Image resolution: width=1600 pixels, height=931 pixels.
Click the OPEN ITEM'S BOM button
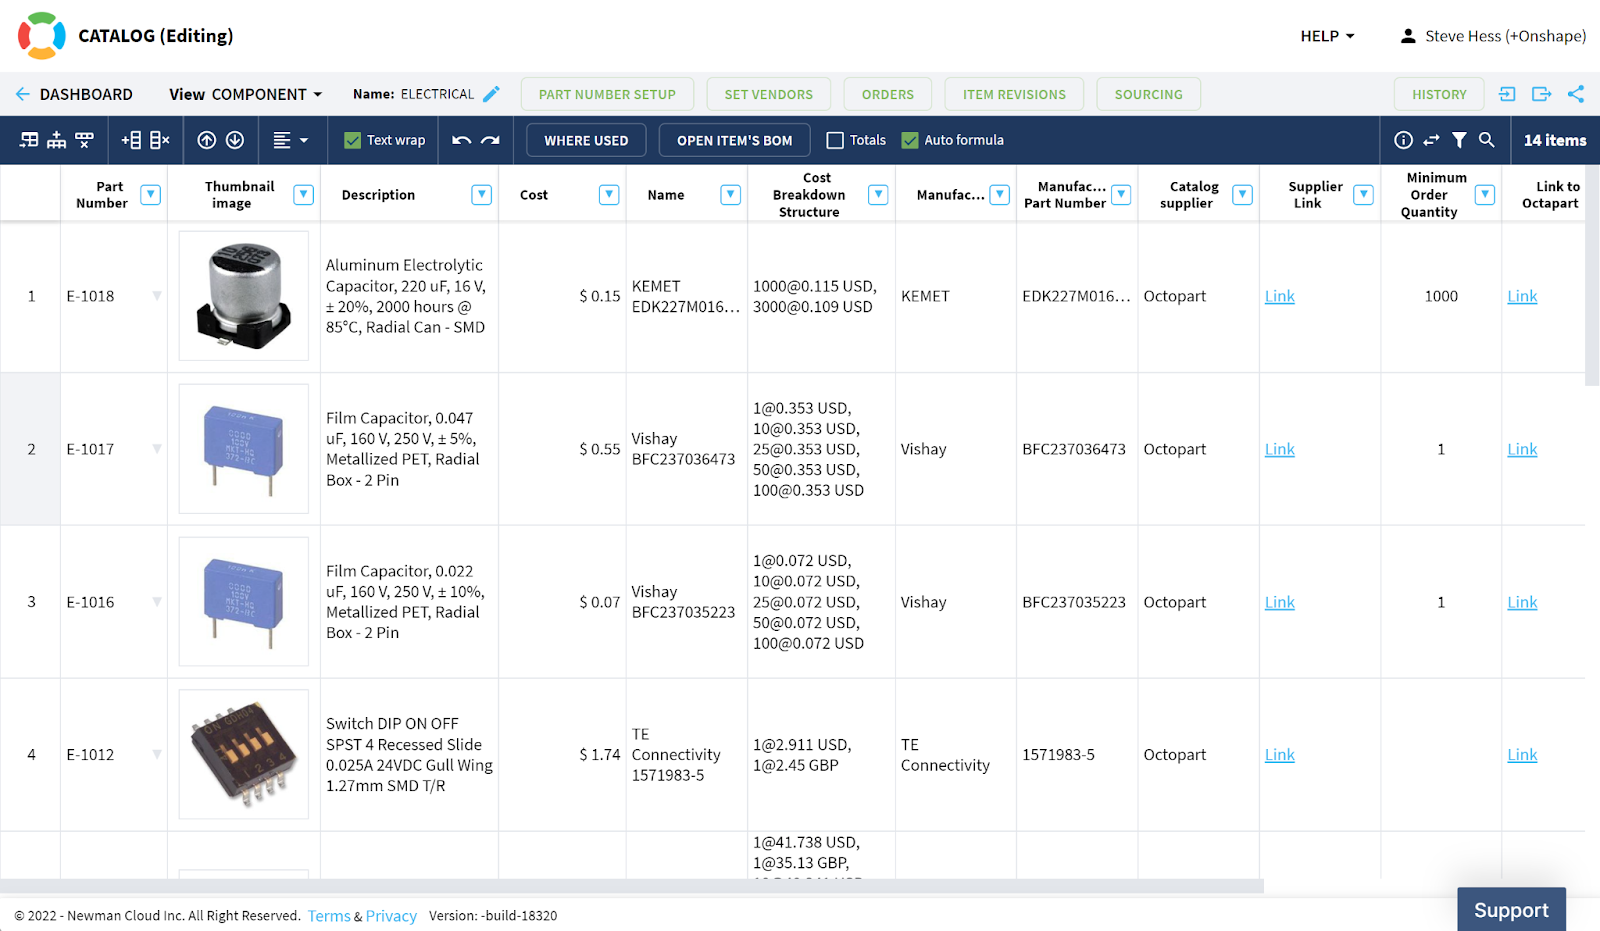coord(734,140)
